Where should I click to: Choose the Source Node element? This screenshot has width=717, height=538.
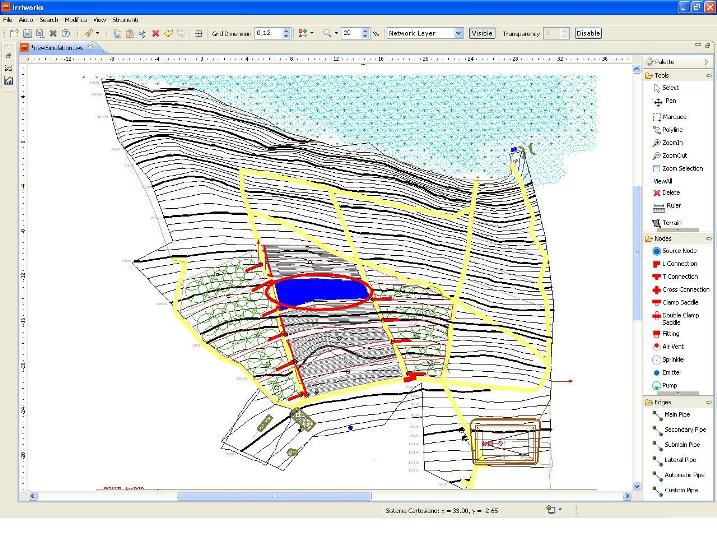pyautogui.click(x=678, y=250)
